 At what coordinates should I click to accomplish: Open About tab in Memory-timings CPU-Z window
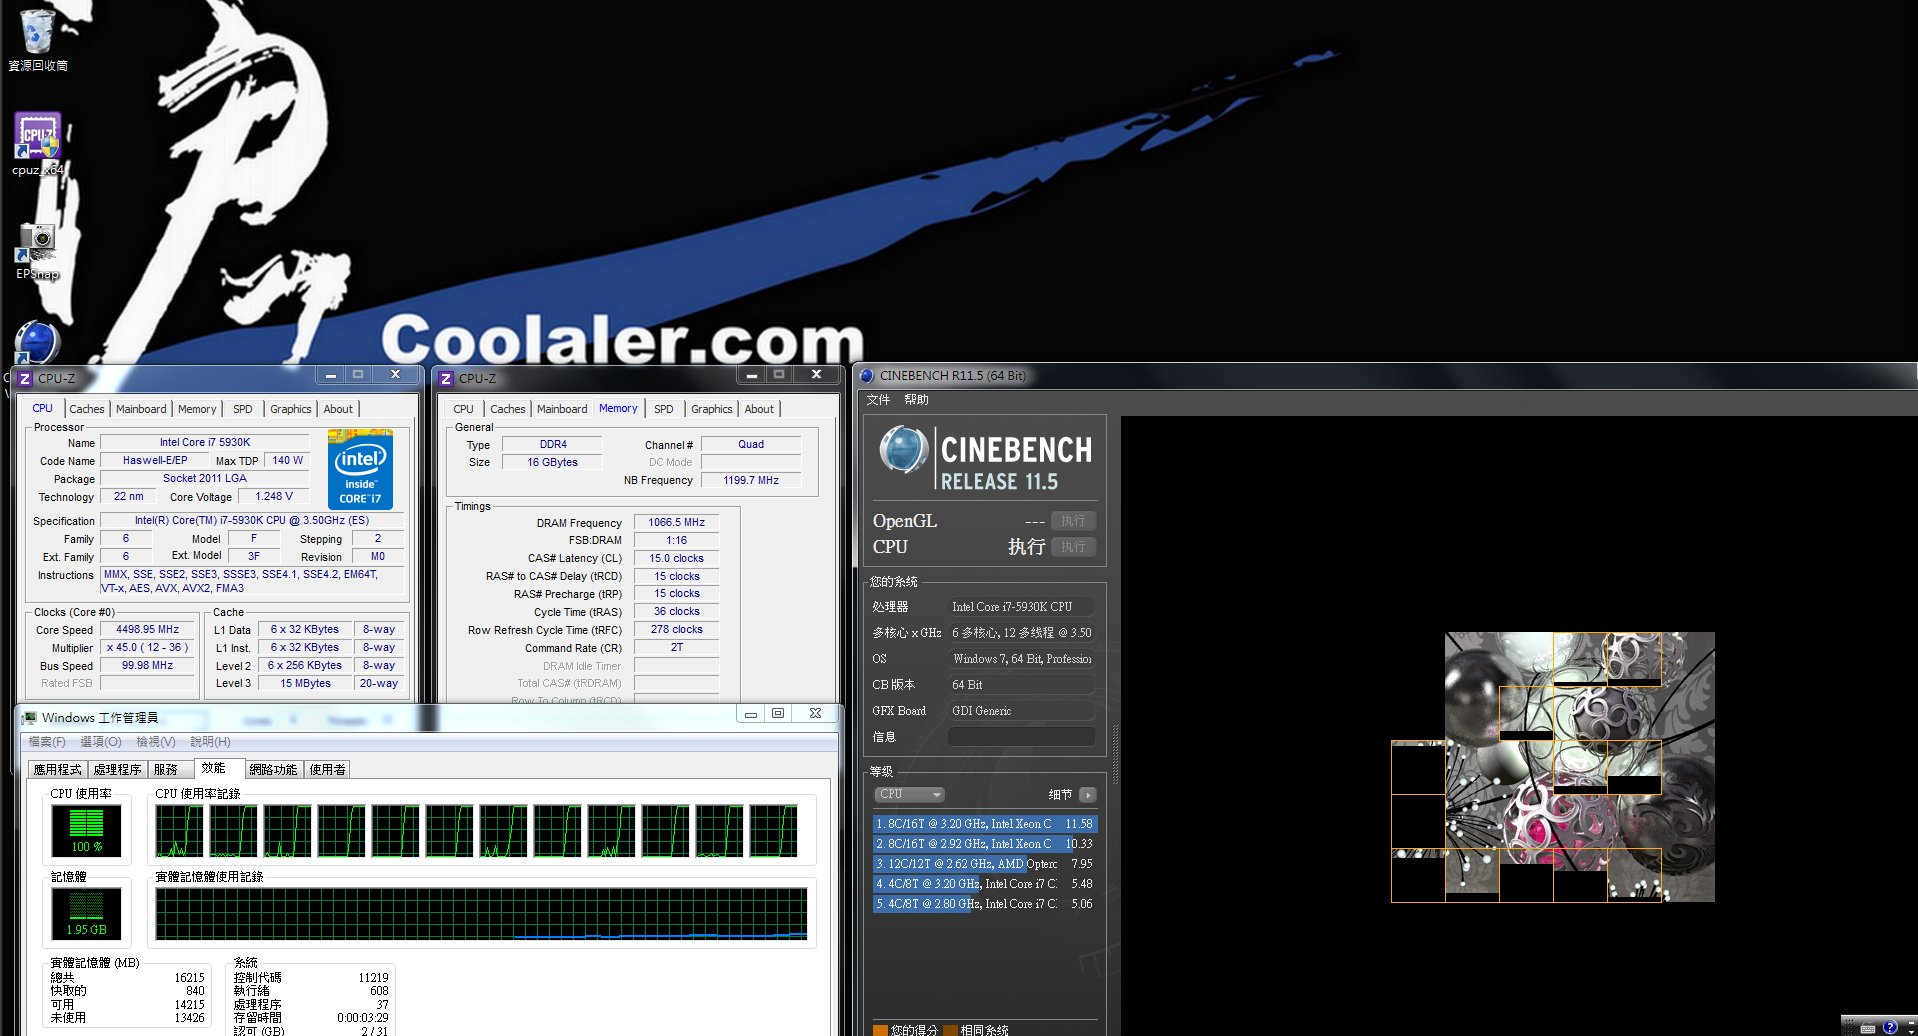point(759,409)
